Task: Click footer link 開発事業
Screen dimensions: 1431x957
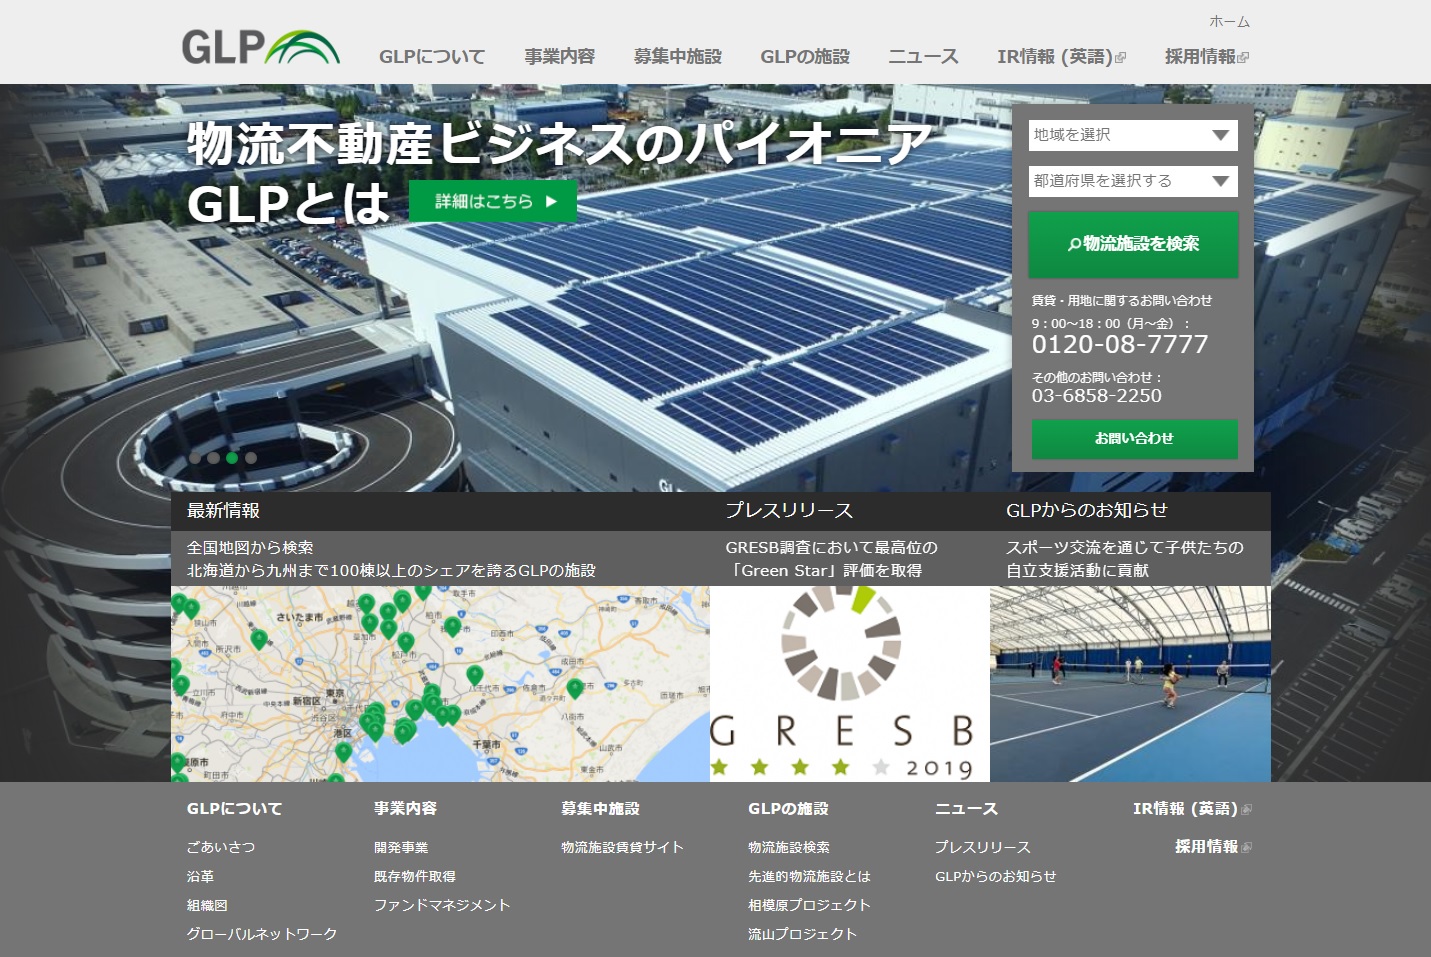Action: tap(401, 847)
